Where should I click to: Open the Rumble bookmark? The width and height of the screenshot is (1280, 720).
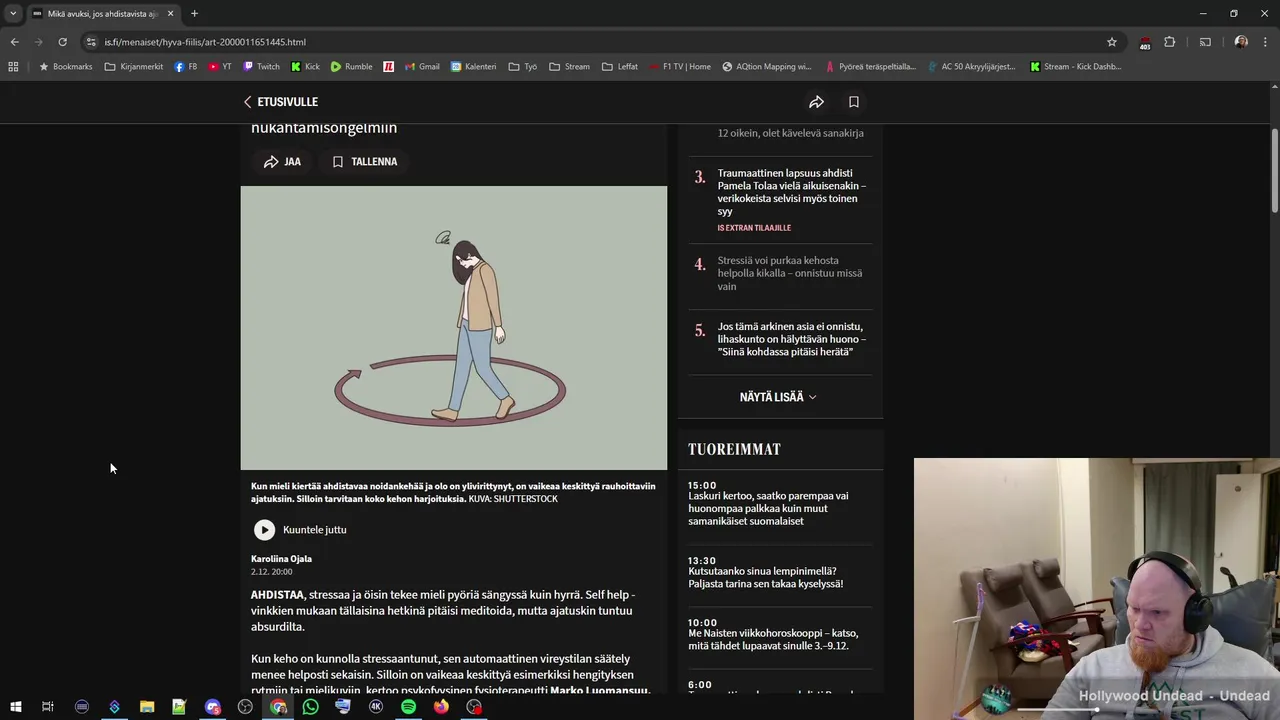[352, 67]
